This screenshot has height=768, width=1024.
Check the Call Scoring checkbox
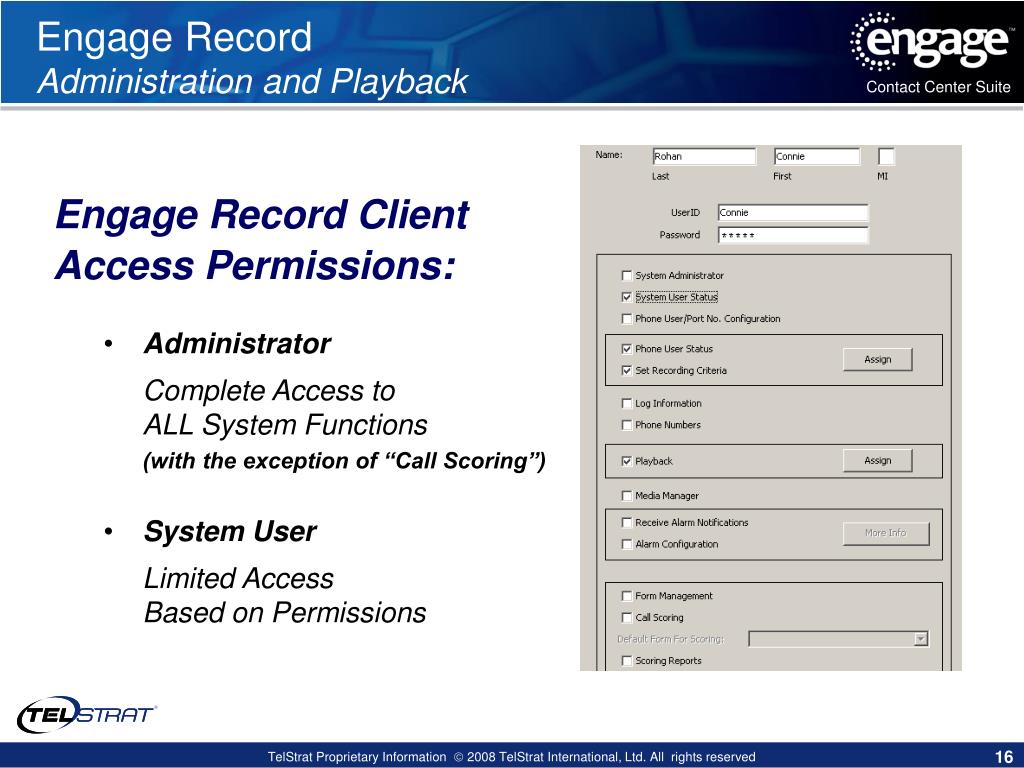tap(627, 617)
